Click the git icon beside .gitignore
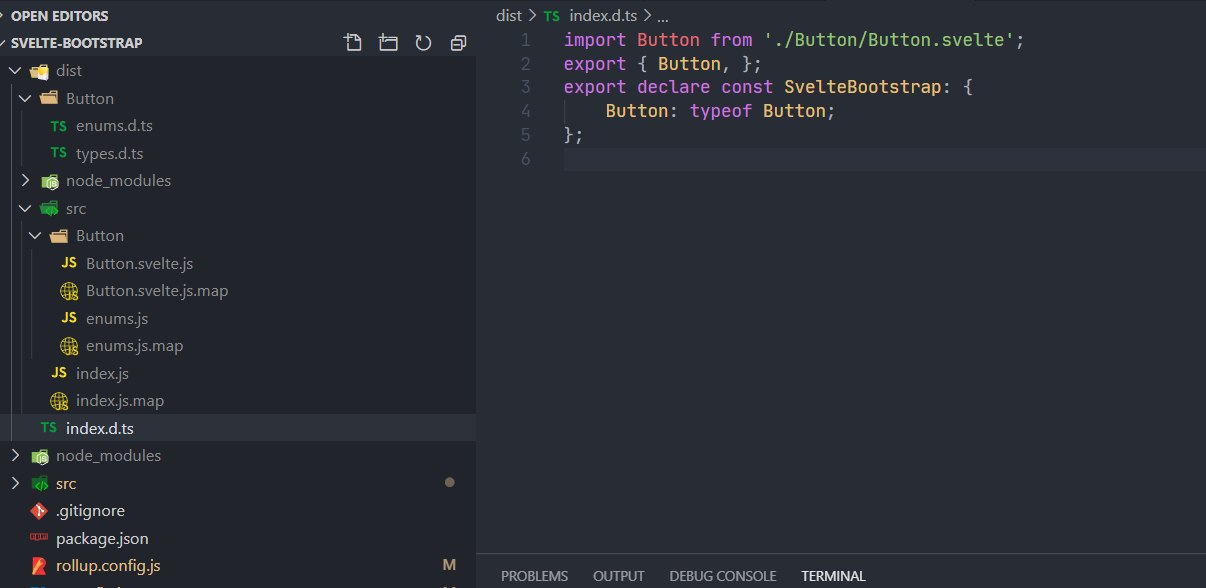 click(x=39, y=511)
